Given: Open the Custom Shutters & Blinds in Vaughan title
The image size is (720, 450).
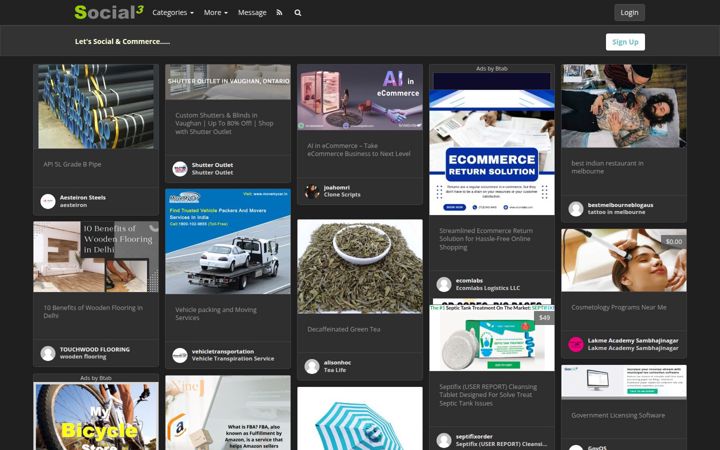Looking at the screenshot, I should [224, 123].
